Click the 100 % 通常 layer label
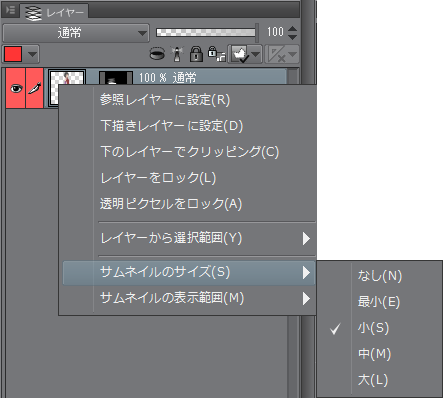Image resolution: width=443 pixels, height=398 pixels. pos(168,78)
